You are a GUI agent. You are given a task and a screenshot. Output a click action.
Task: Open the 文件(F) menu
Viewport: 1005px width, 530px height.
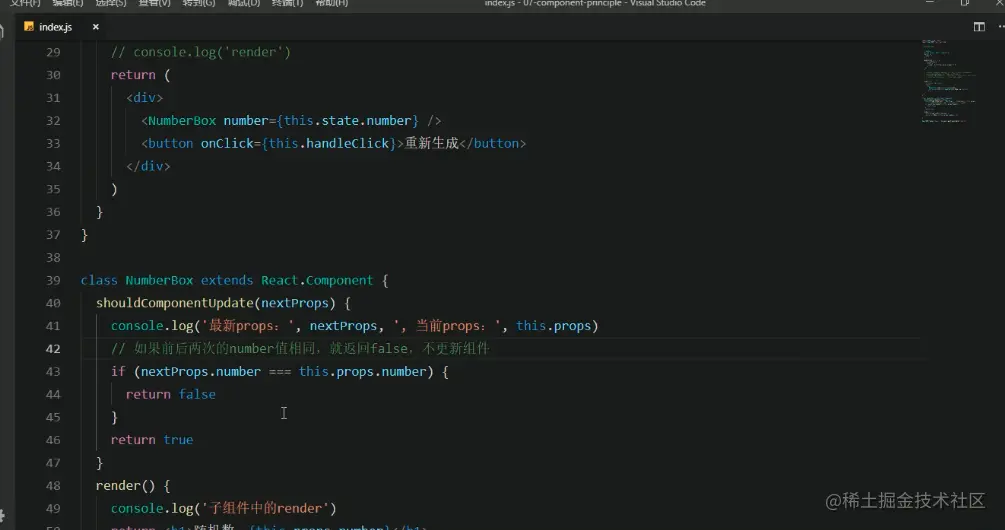tap(25, 3)
